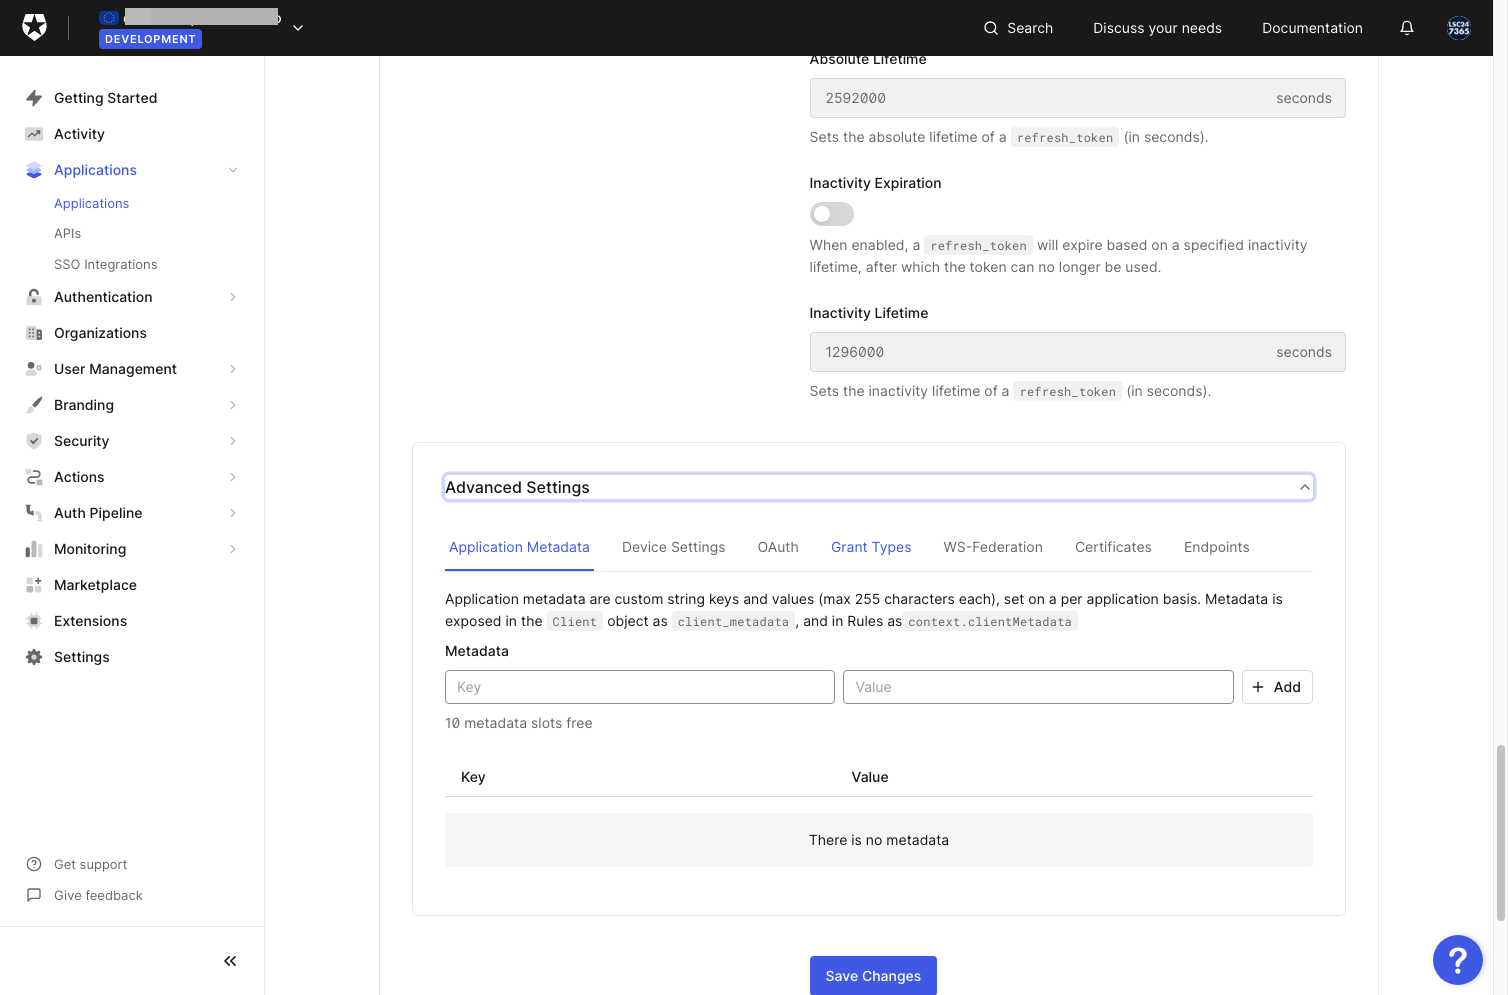The width and height of the screenshot is (1508, 995).
Task: Click the Monitoring bar chart icon
Action: point(34,549)
